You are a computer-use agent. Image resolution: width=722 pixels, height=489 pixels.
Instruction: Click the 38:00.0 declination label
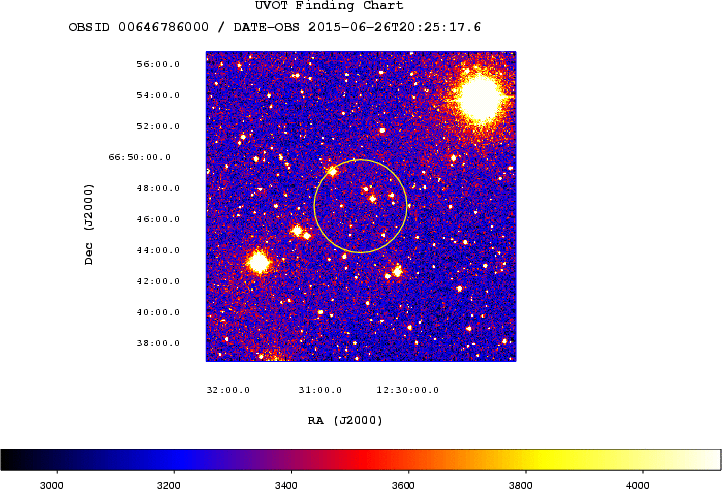(158, 343)
